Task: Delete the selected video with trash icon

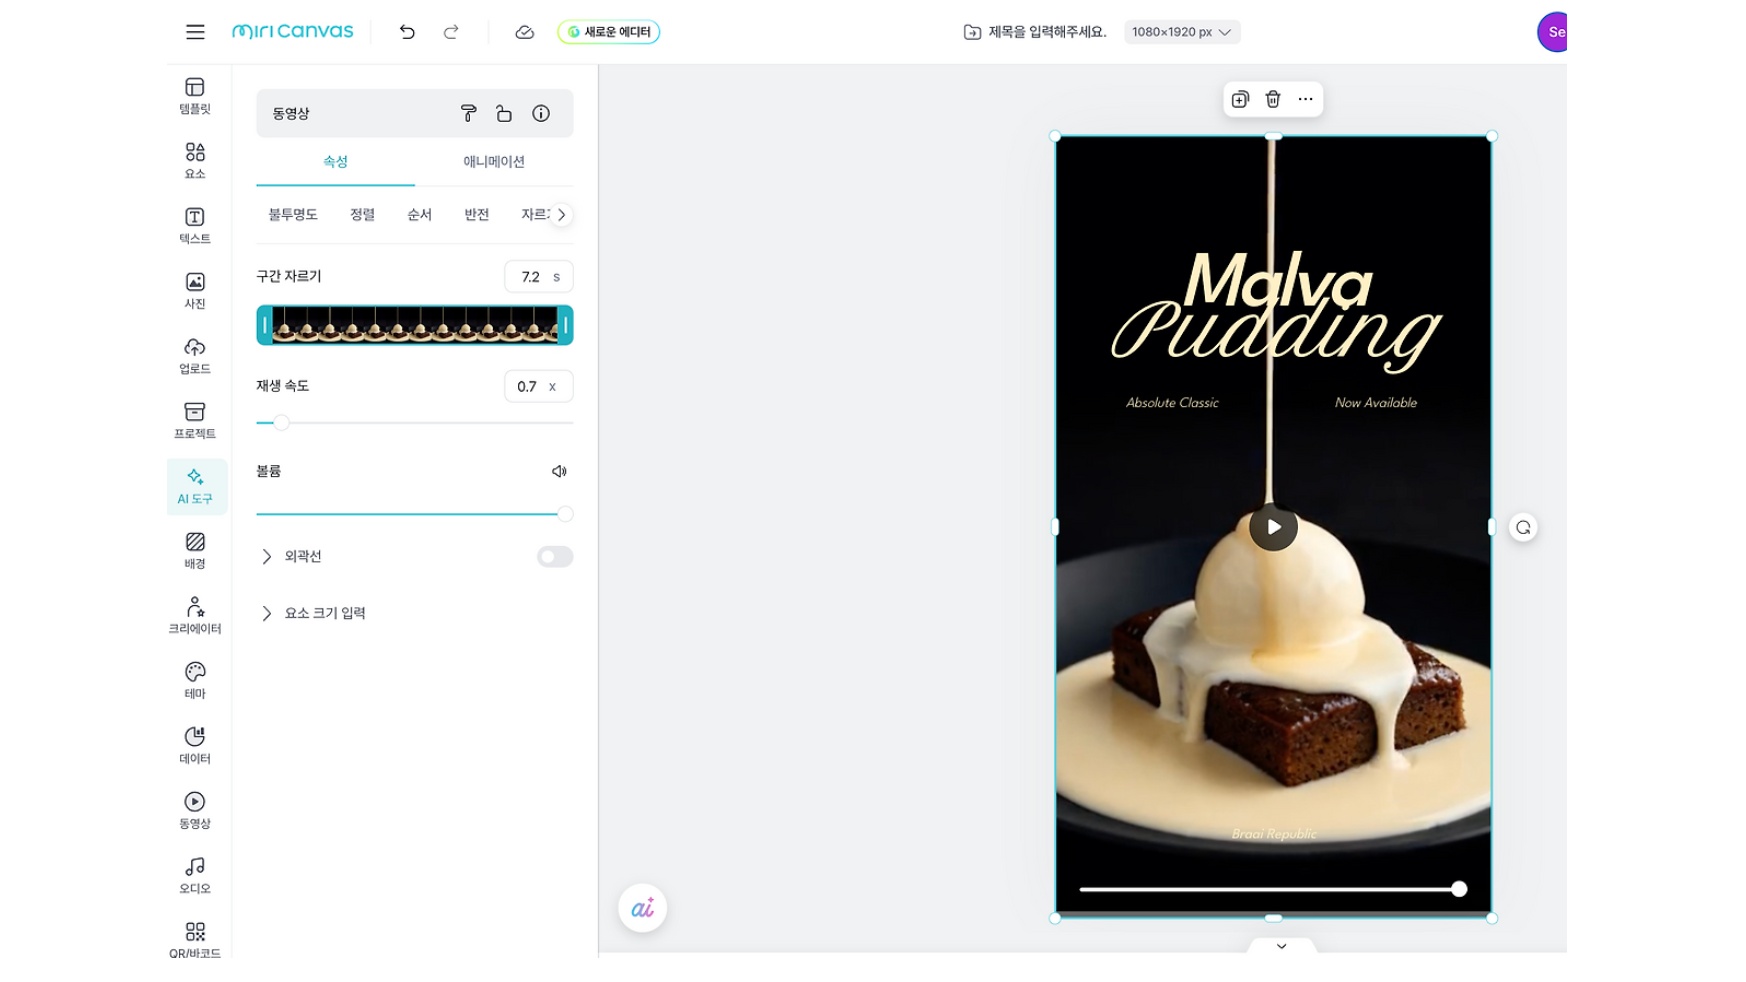Action: 1273,99
